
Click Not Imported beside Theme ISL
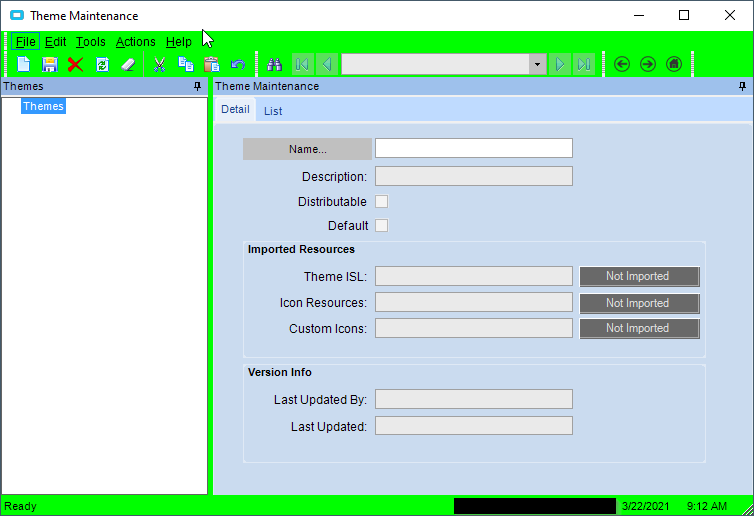click(640, 276)
